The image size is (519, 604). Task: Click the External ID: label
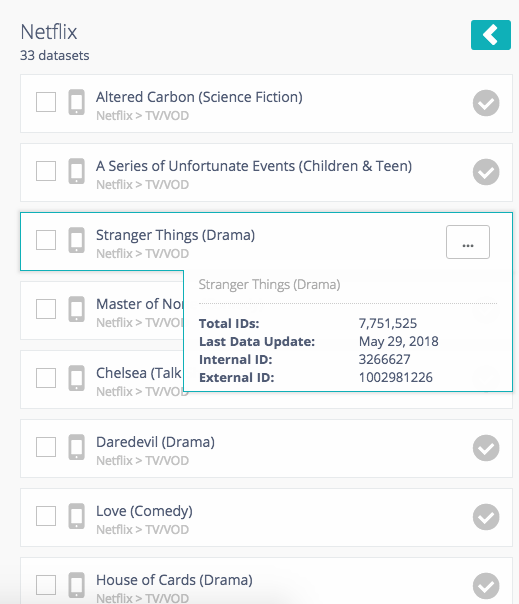point(237,378)
